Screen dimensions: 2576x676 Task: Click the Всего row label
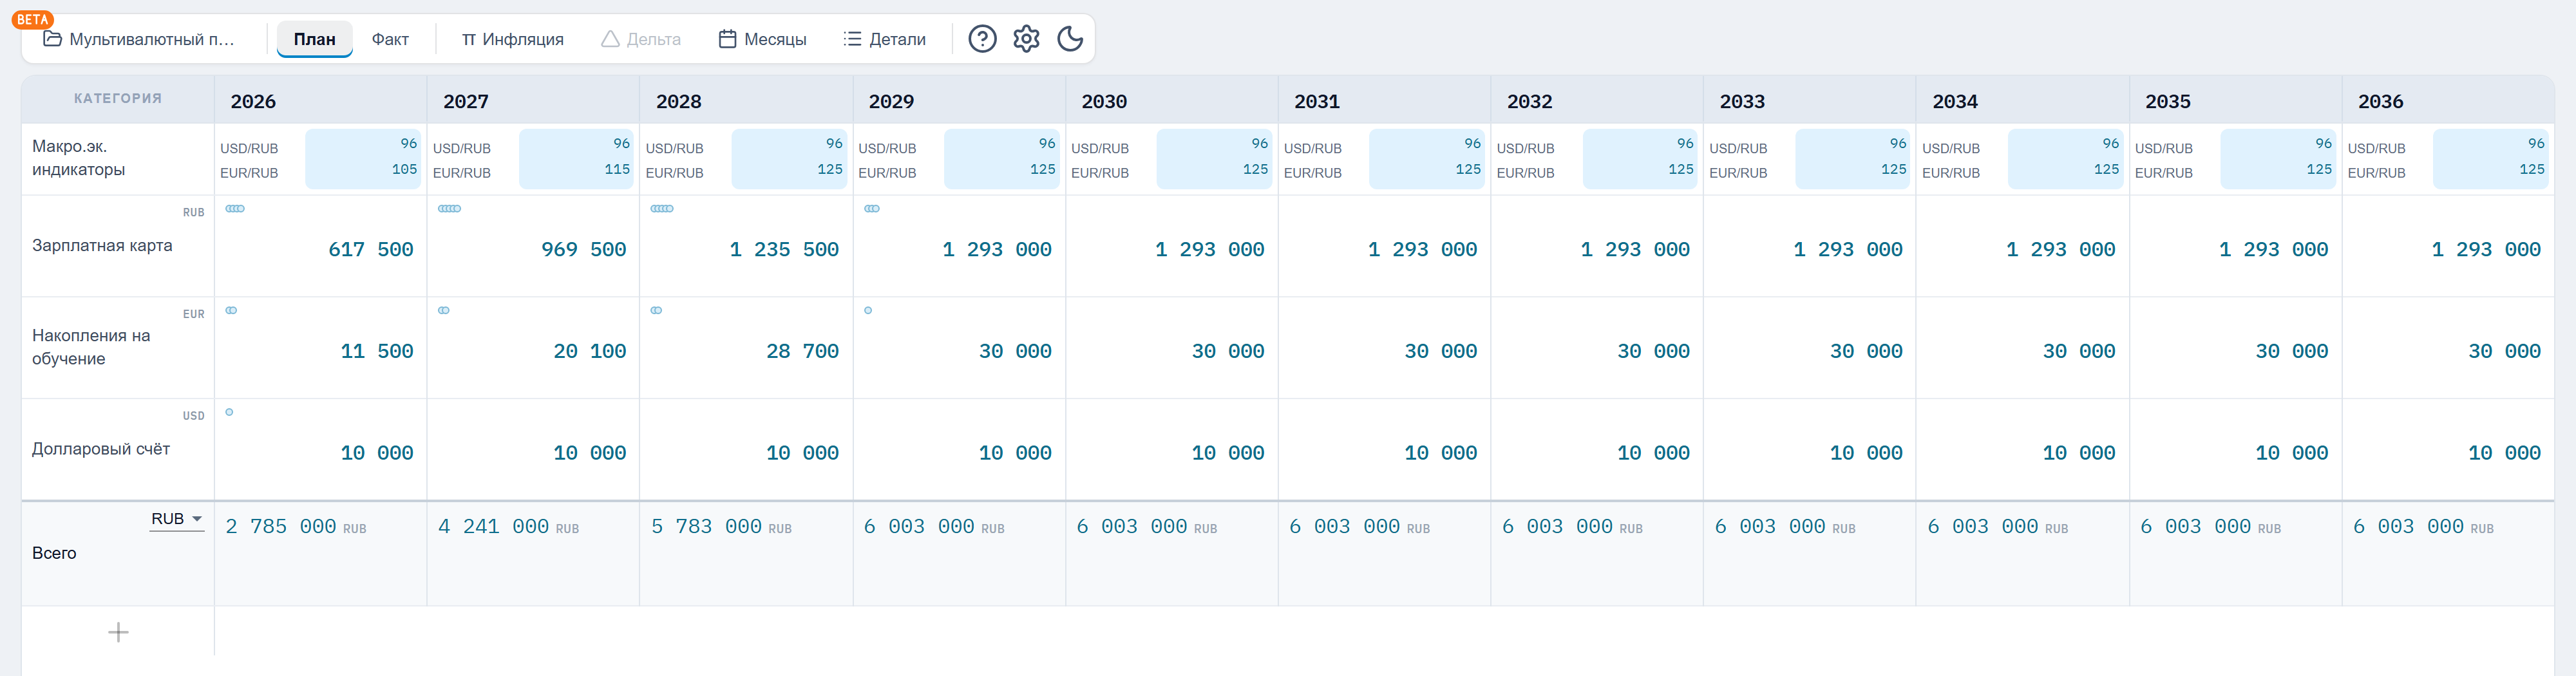54,553
